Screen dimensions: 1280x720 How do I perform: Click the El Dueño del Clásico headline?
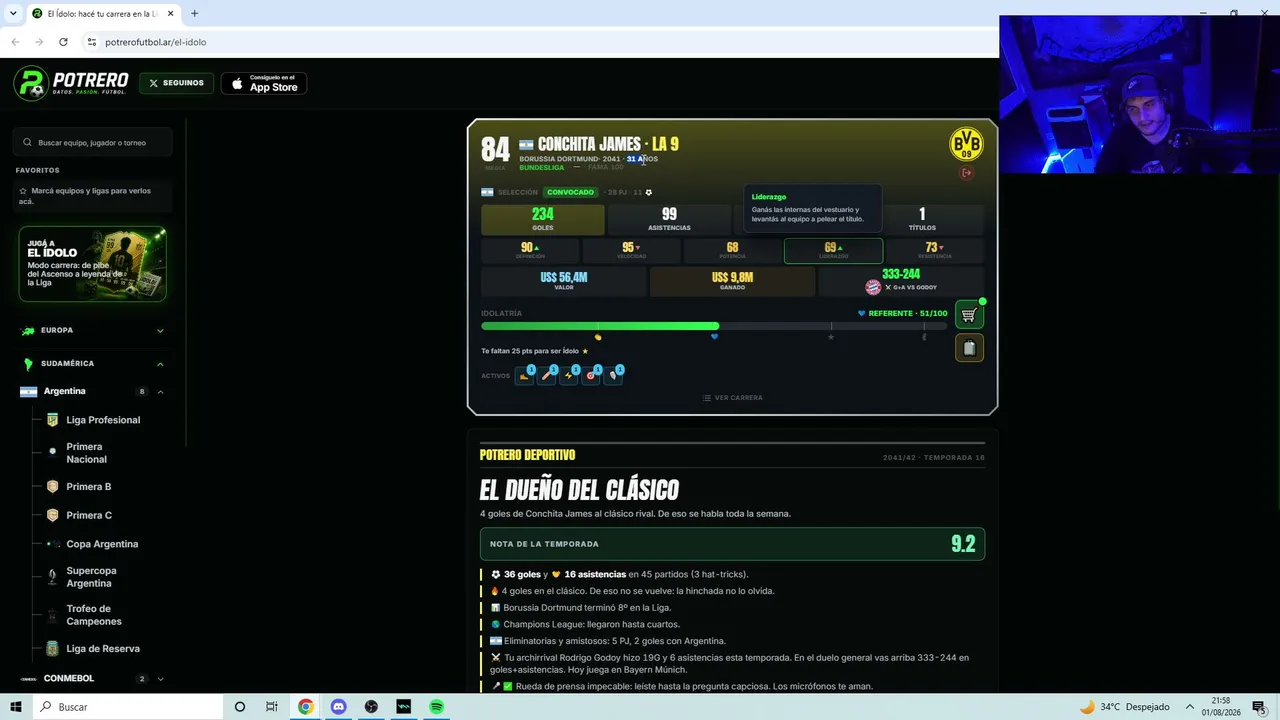(x=579, y=489)
